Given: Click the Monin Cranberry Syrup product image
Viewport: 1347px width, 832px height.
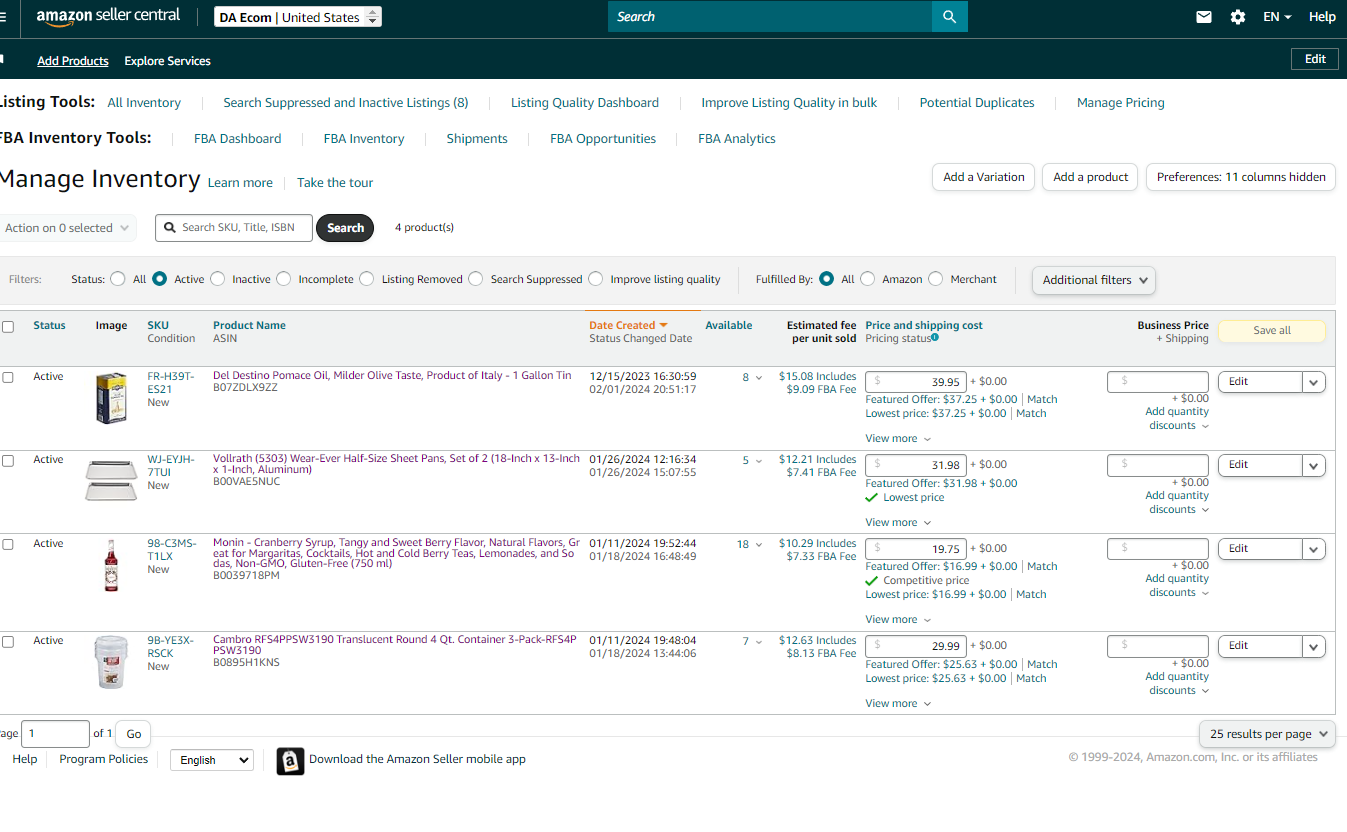Looking at the screenshot, I should tap(111, 565).
